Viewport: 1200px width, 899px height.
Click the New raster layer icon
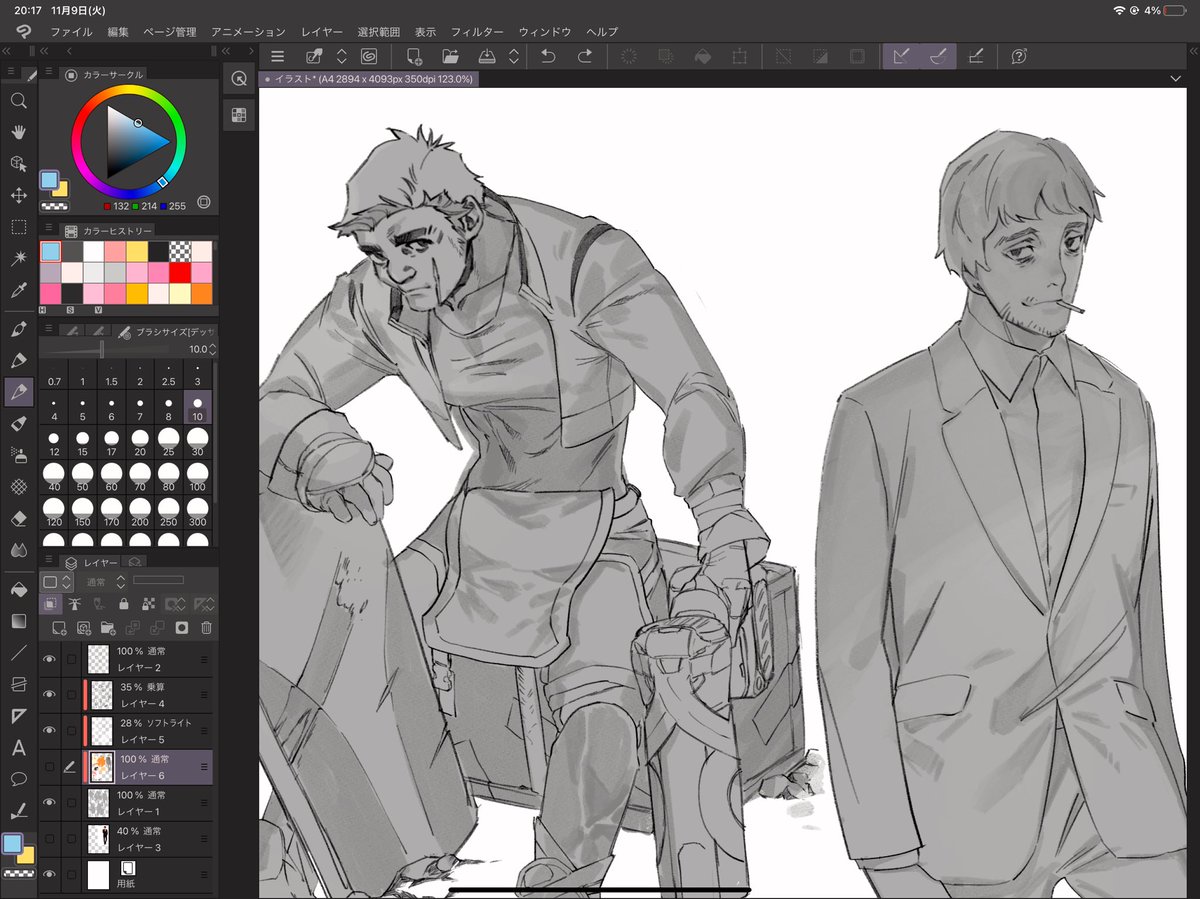point(59,628)
